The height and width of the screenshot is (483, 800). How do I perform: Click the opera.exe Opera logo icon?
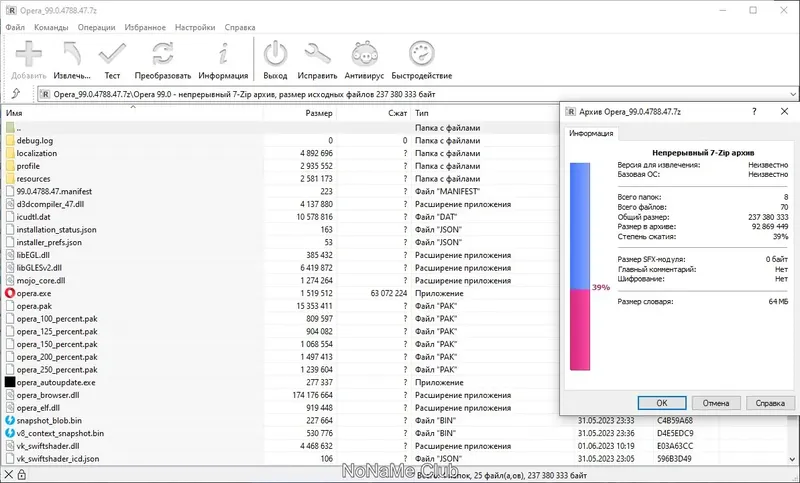(10, 293)
